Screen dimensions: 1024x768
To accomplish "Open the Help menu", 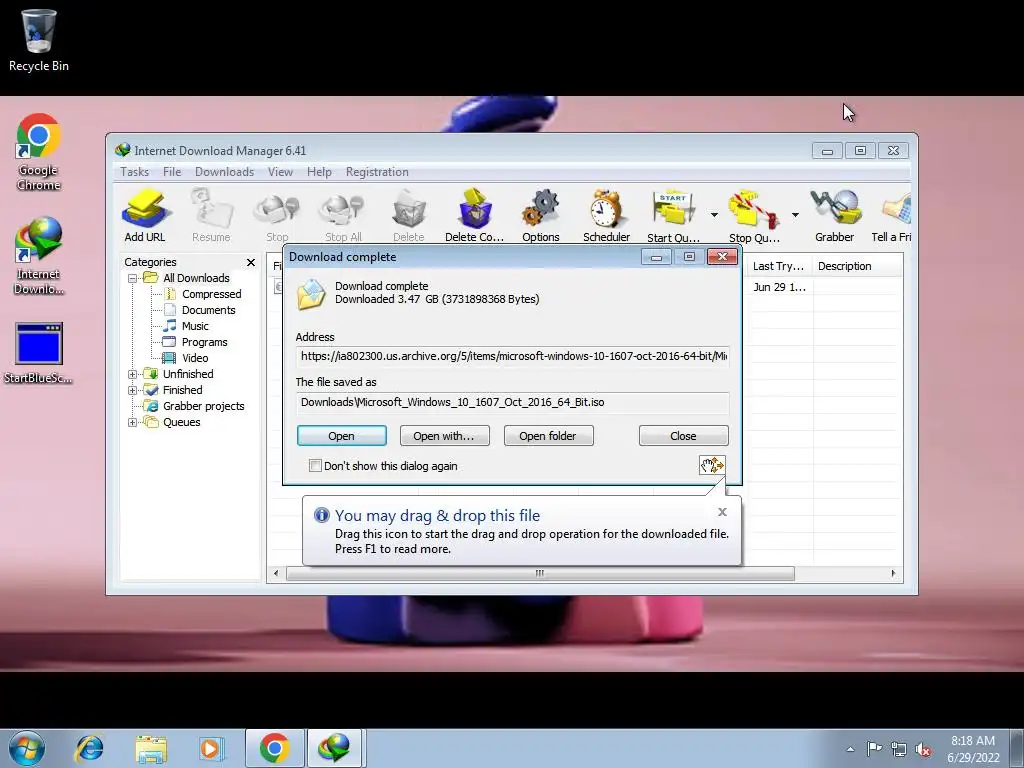I will pyautogui.click(x=319, y=172).
